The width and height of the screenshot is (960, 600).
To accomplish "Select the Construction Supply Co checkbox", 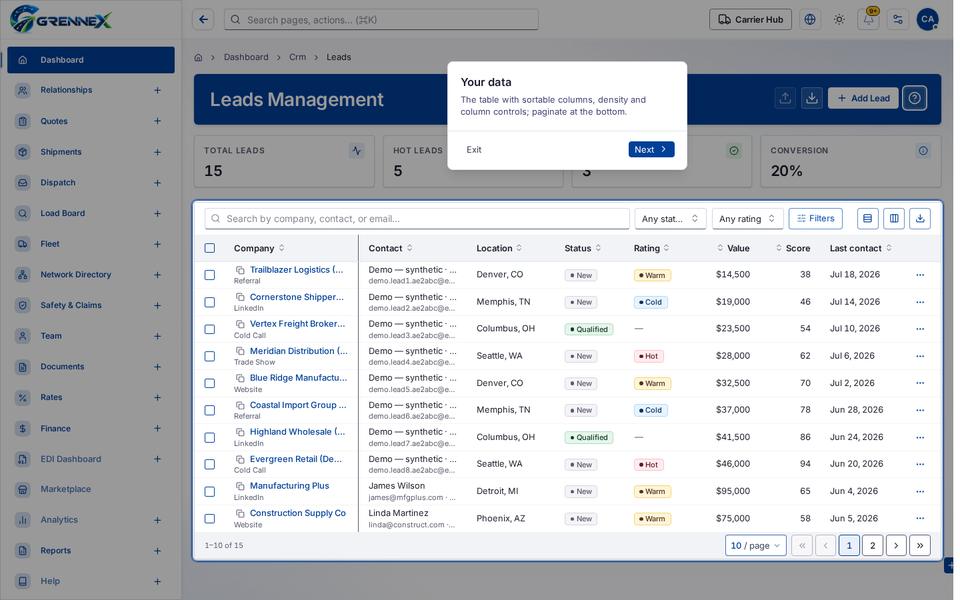I will point(209,519).
